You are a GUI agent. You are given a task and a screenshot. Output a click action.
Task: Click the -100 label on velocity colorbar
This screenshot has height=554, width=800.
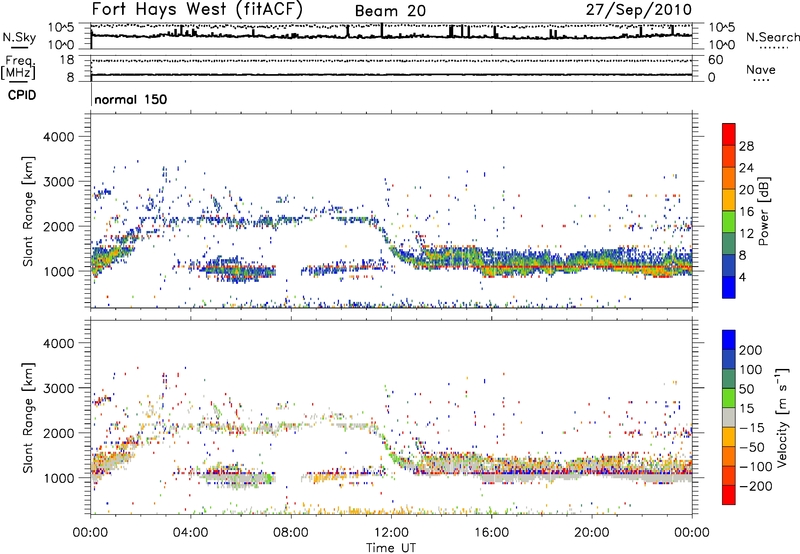[755, 467]
